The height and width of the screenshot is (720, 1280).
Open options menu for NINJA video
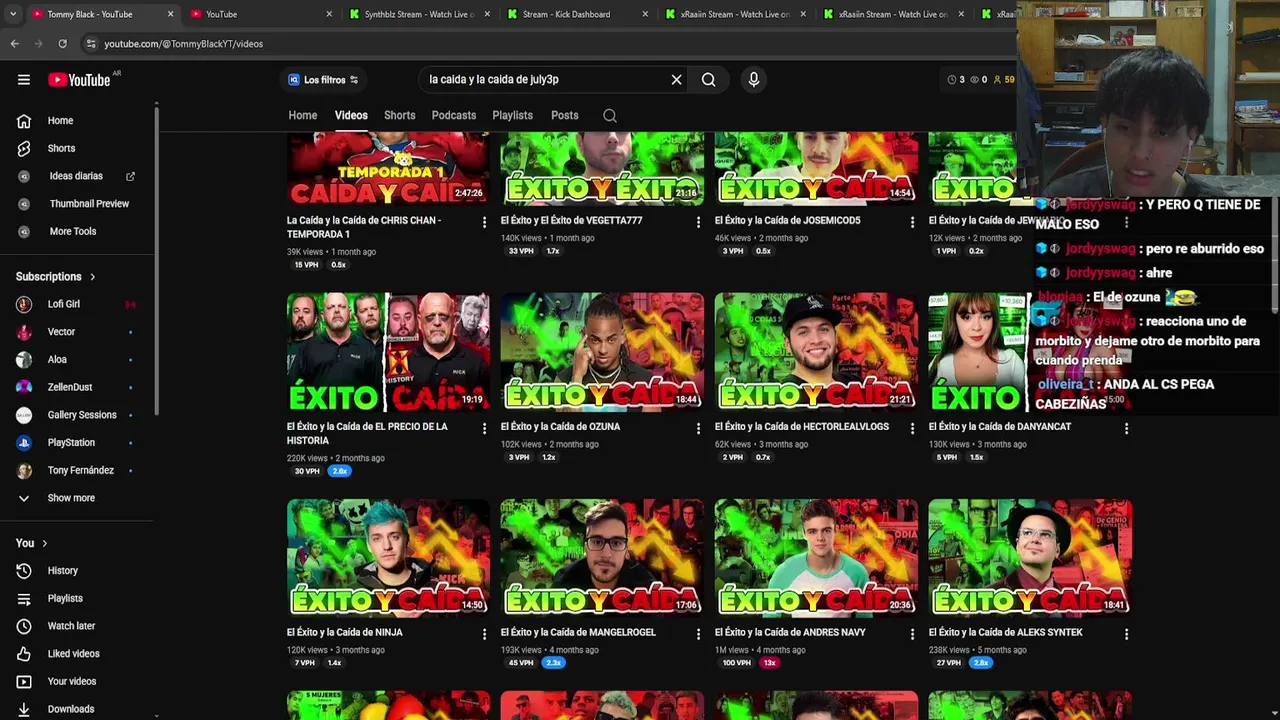coord(484,634)
